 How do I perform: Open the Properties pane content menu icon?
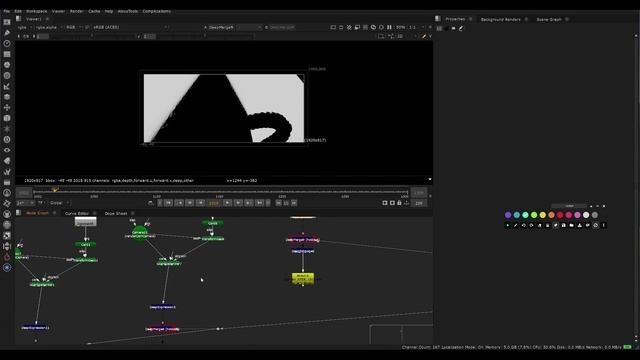point(438,19)
